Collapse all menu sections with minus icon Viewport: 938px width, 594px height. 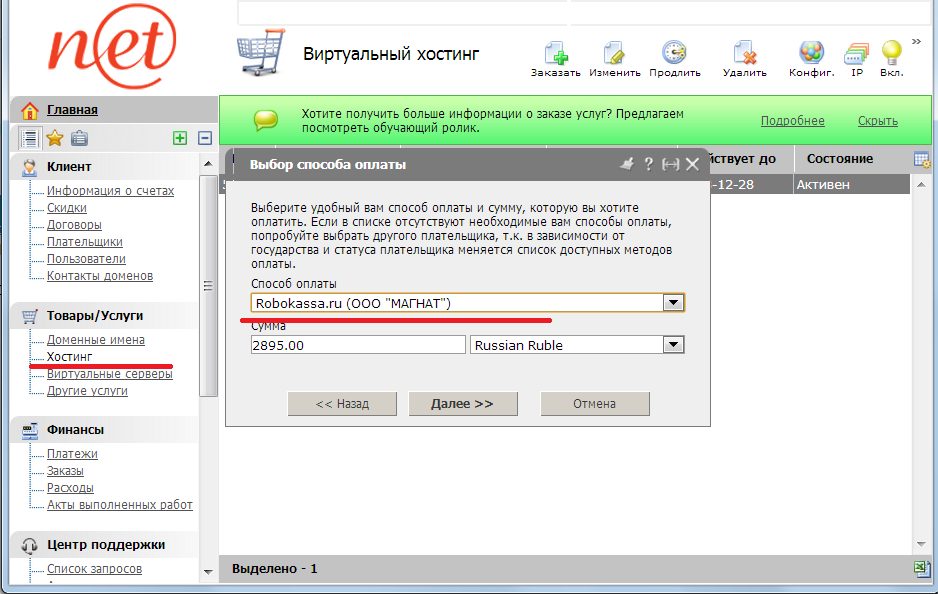tap(205, 139)
